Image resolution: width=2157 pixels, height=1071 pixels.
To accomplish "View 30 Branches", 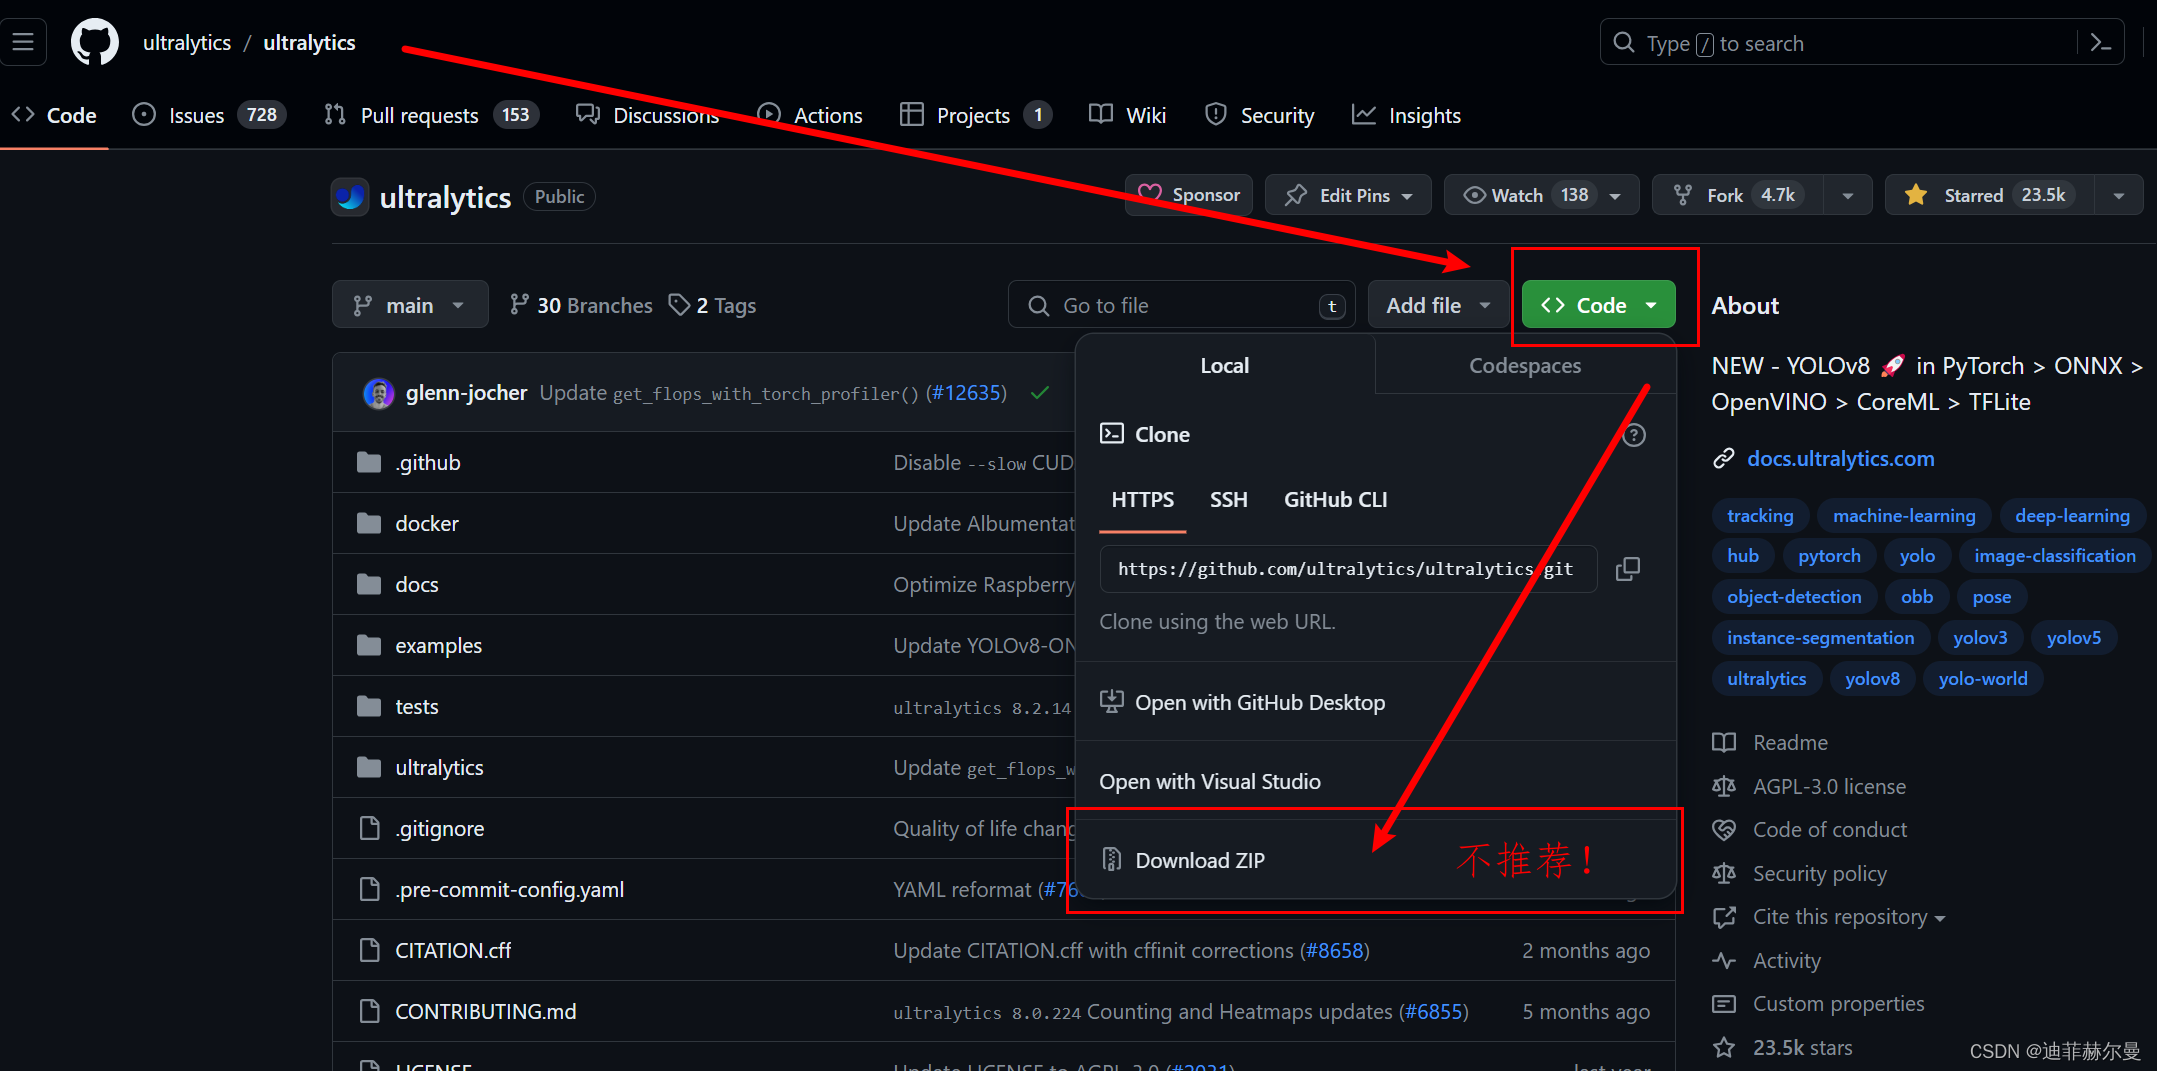I will (580, 305).
